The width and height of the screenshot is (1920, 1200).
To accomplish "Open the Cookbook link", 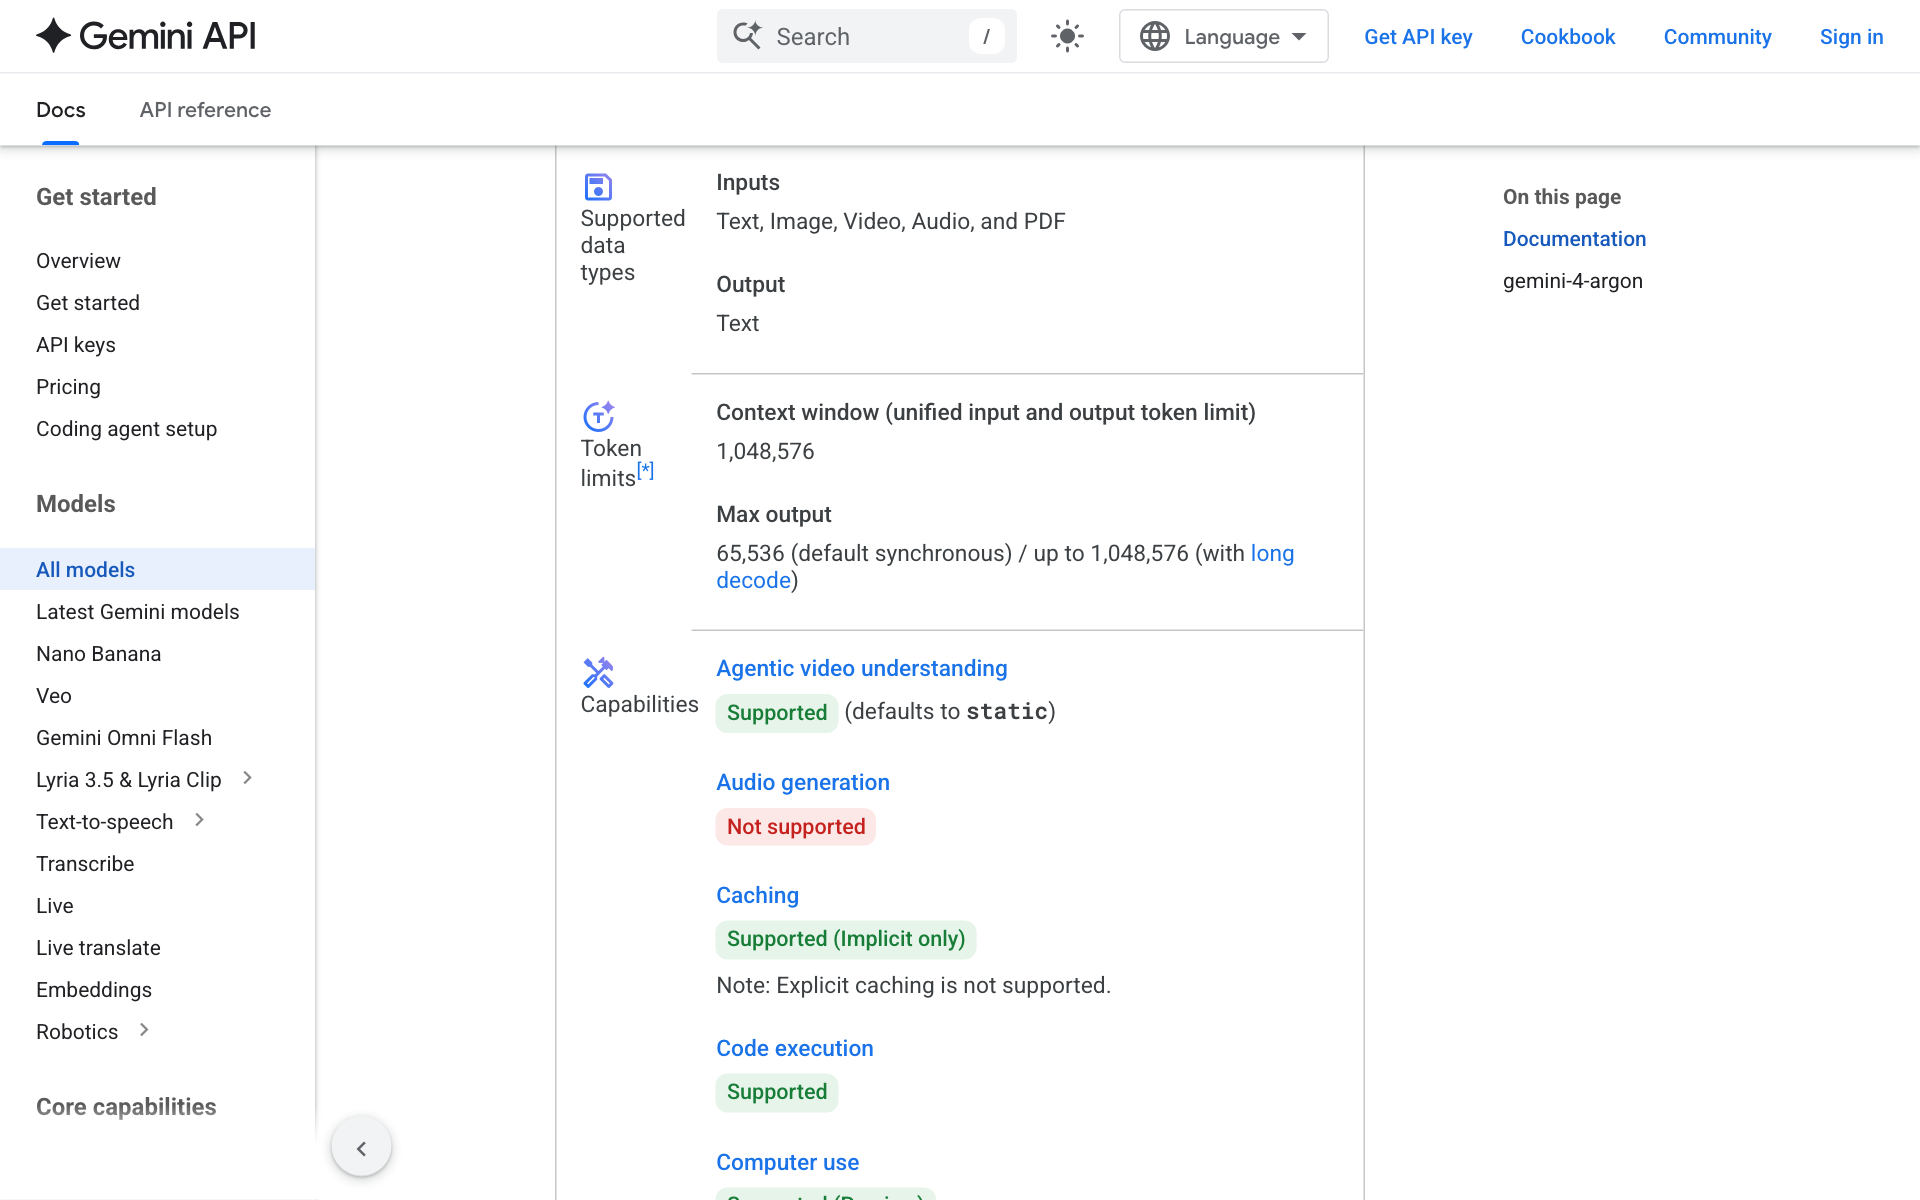I will pyautogui.click(x=1567, y=37).
